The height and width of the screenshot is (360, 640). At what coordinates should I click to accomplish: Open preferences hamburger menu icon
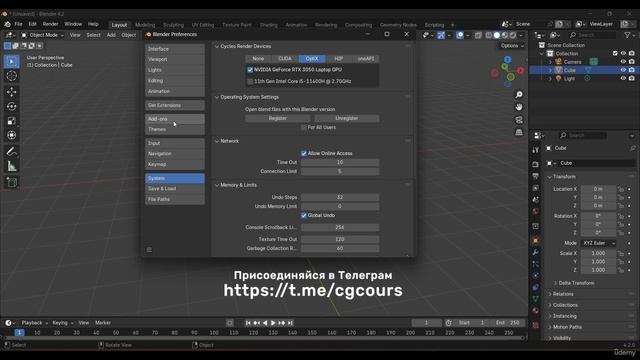(149, 249)
